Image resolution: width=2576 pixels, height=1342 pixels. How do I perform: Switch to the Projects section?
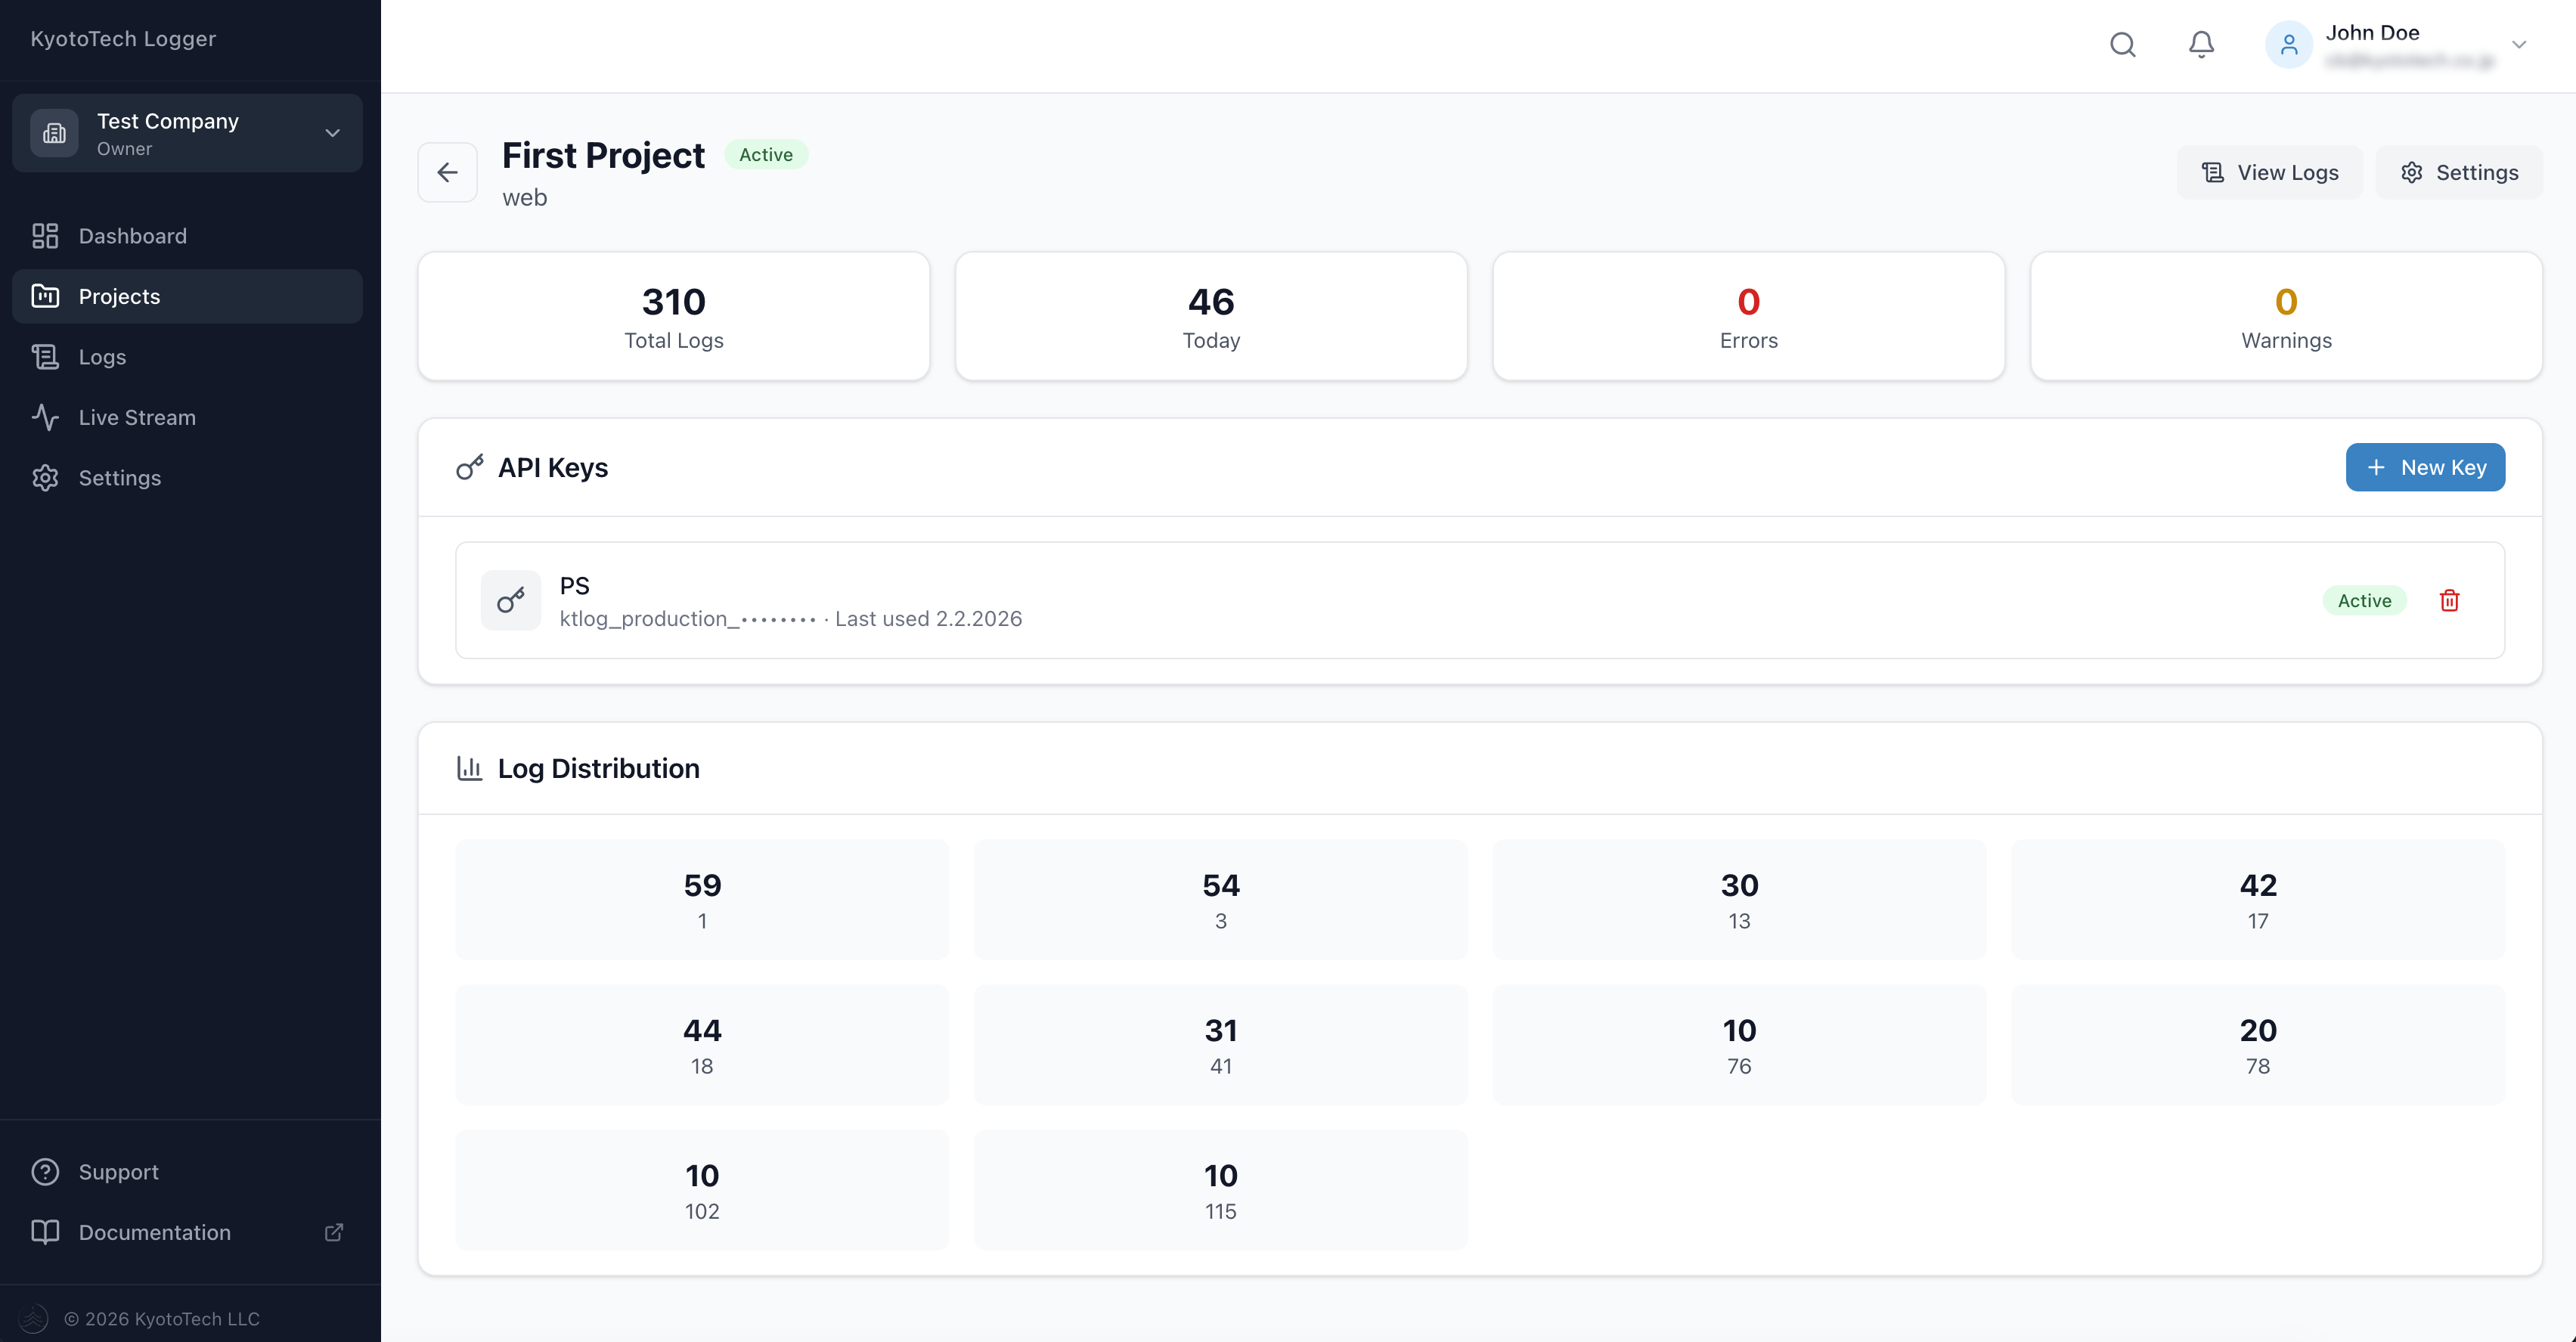(119, 296)
